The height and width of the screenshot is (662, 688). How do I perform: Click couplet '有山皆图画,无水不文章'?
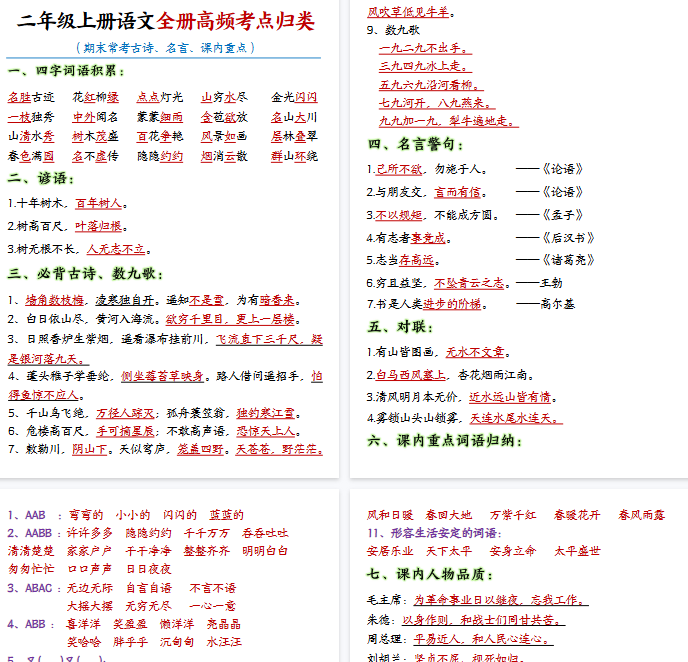pos(439,352)
